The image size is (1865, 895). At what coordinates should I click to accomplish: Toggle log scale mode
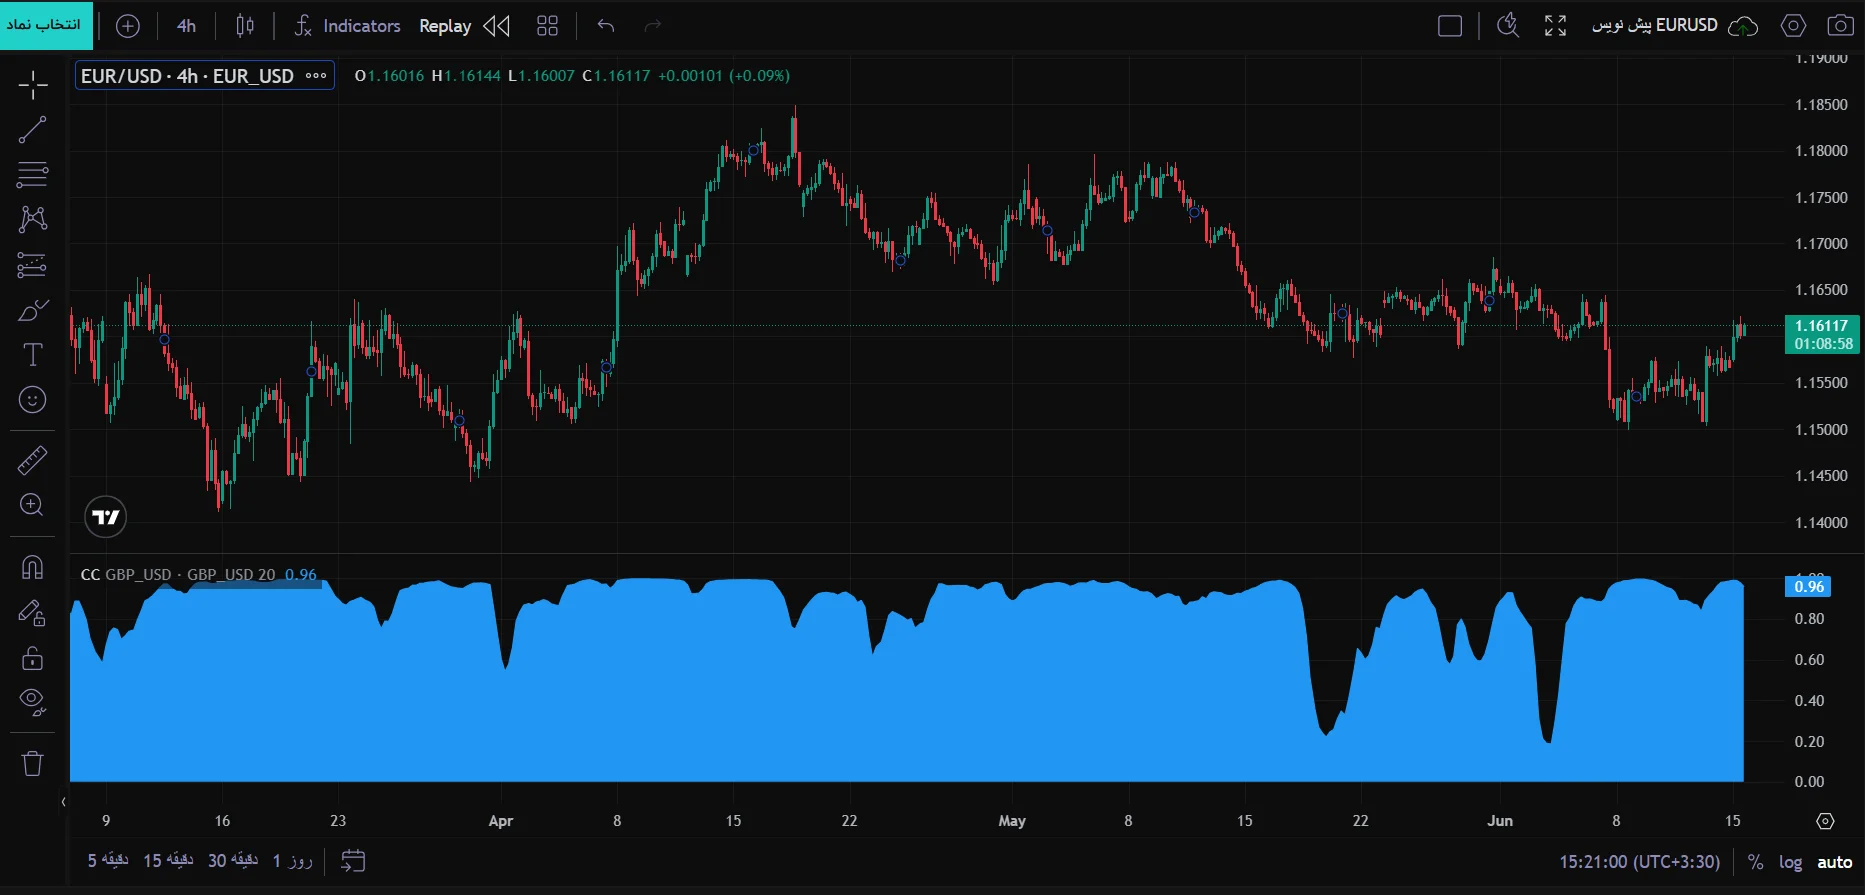(1790, 861)
